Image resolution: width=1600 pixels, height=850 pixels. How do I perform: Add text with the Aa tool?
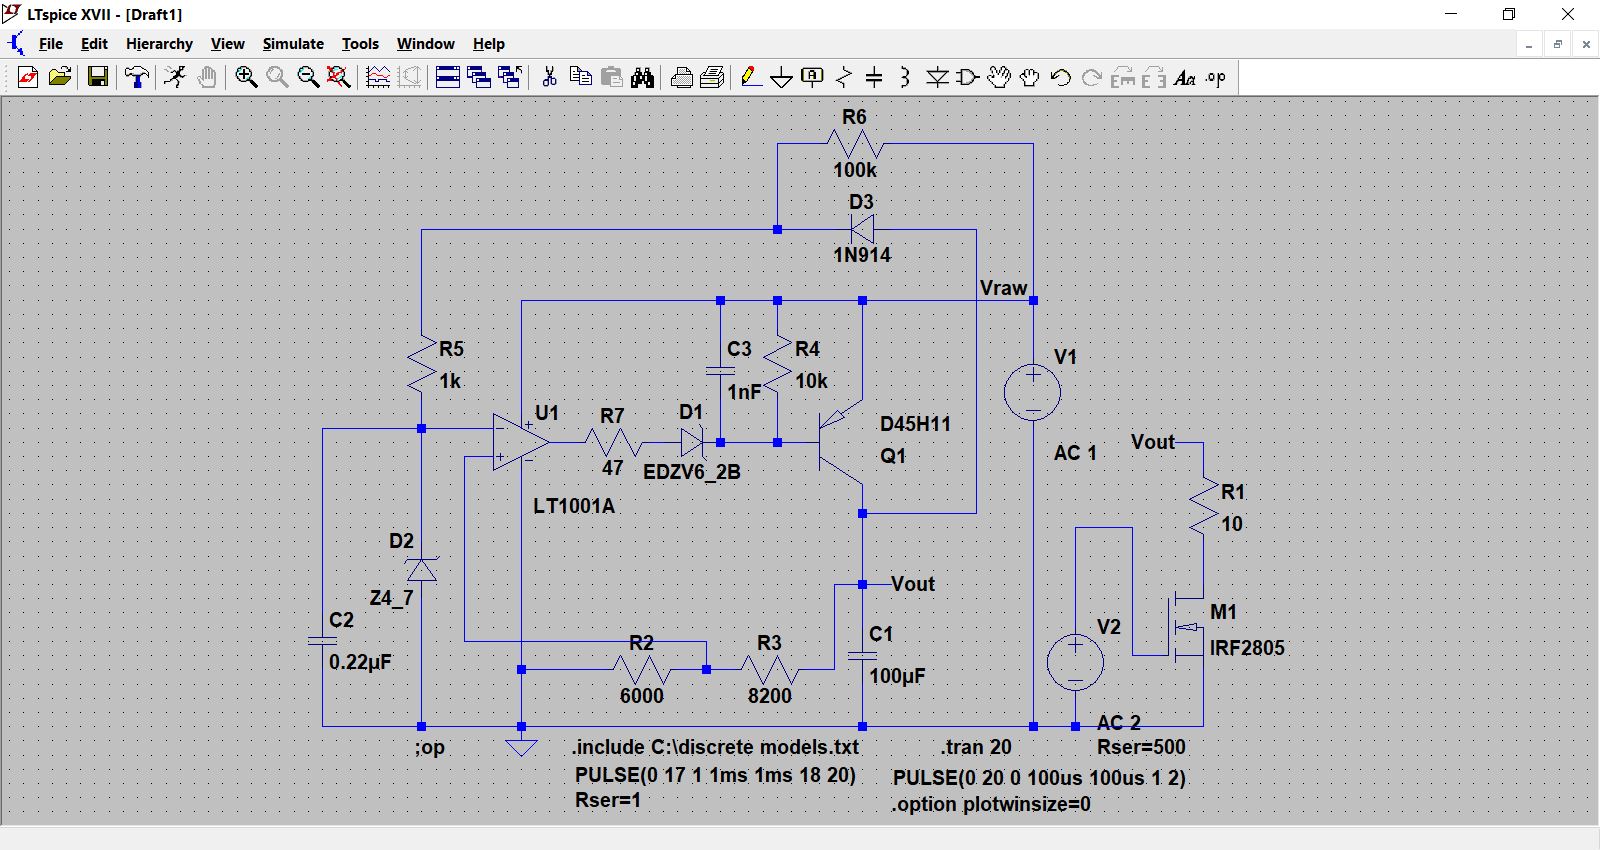(x=1185, y=77)
